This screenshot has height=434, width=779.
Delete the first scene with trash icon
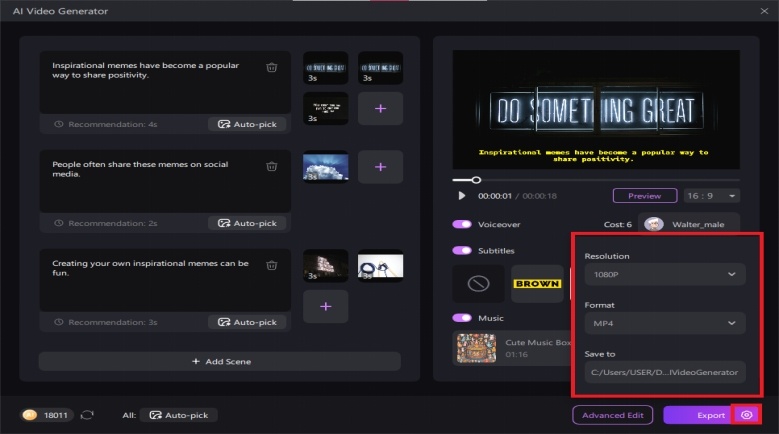[271, 67]
